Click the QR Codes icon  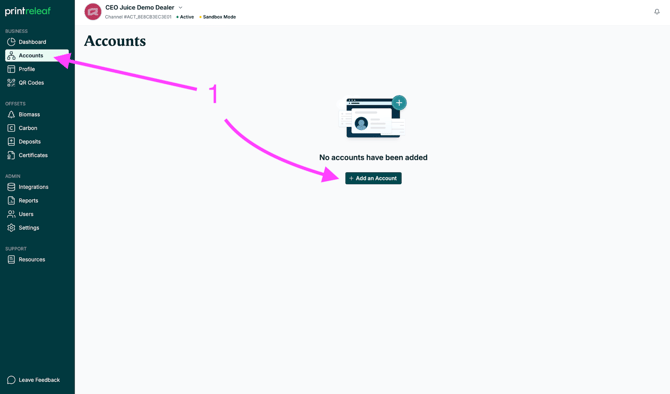click(x=11, y=82)
